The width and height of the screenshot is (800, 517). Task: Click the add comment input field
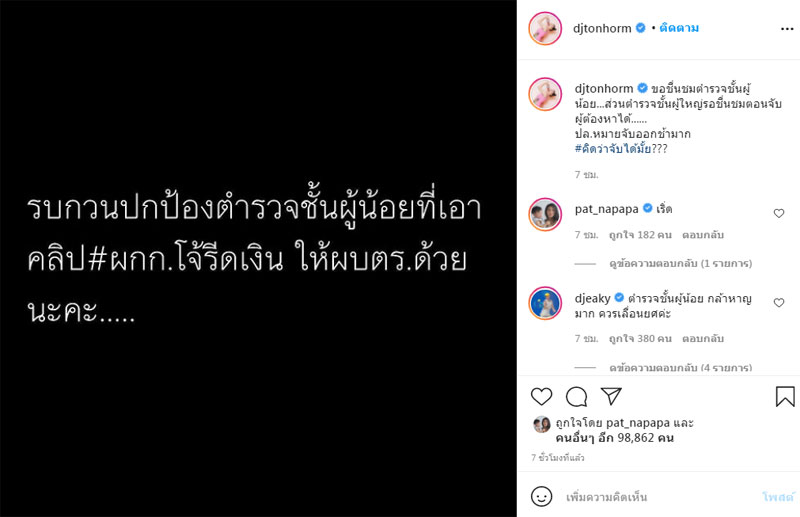(658, 497)
